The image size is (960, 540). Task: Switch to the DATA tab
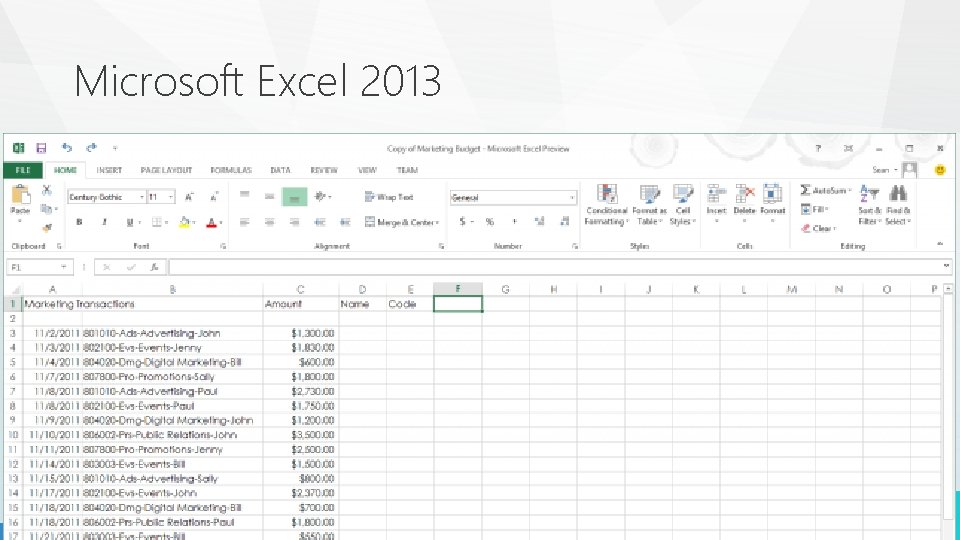(x=280, y=170)
